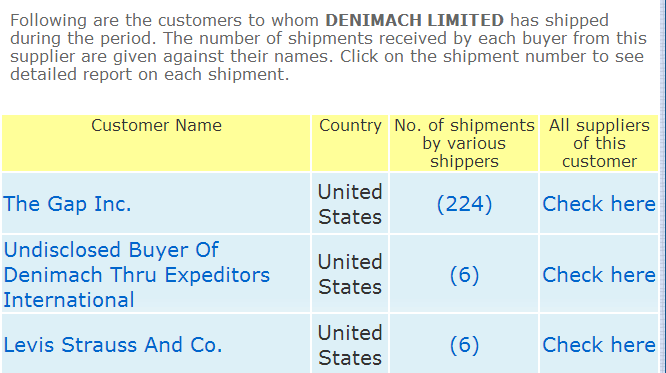View (6) shipments for Undisclosed Buyer
Screen dimensions: 666x373
click(464, 275)
